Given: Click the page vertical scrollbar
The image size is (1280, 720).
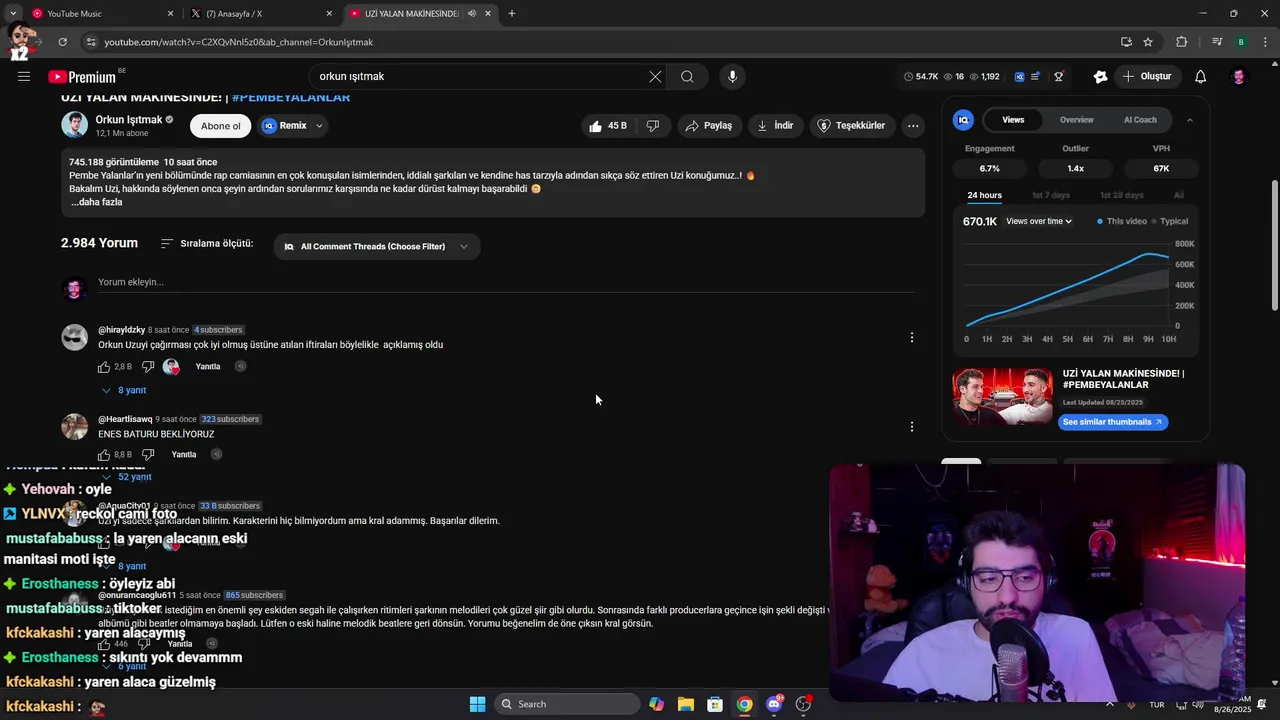Looking at the screenshot, I should [x=1274, y=245].
